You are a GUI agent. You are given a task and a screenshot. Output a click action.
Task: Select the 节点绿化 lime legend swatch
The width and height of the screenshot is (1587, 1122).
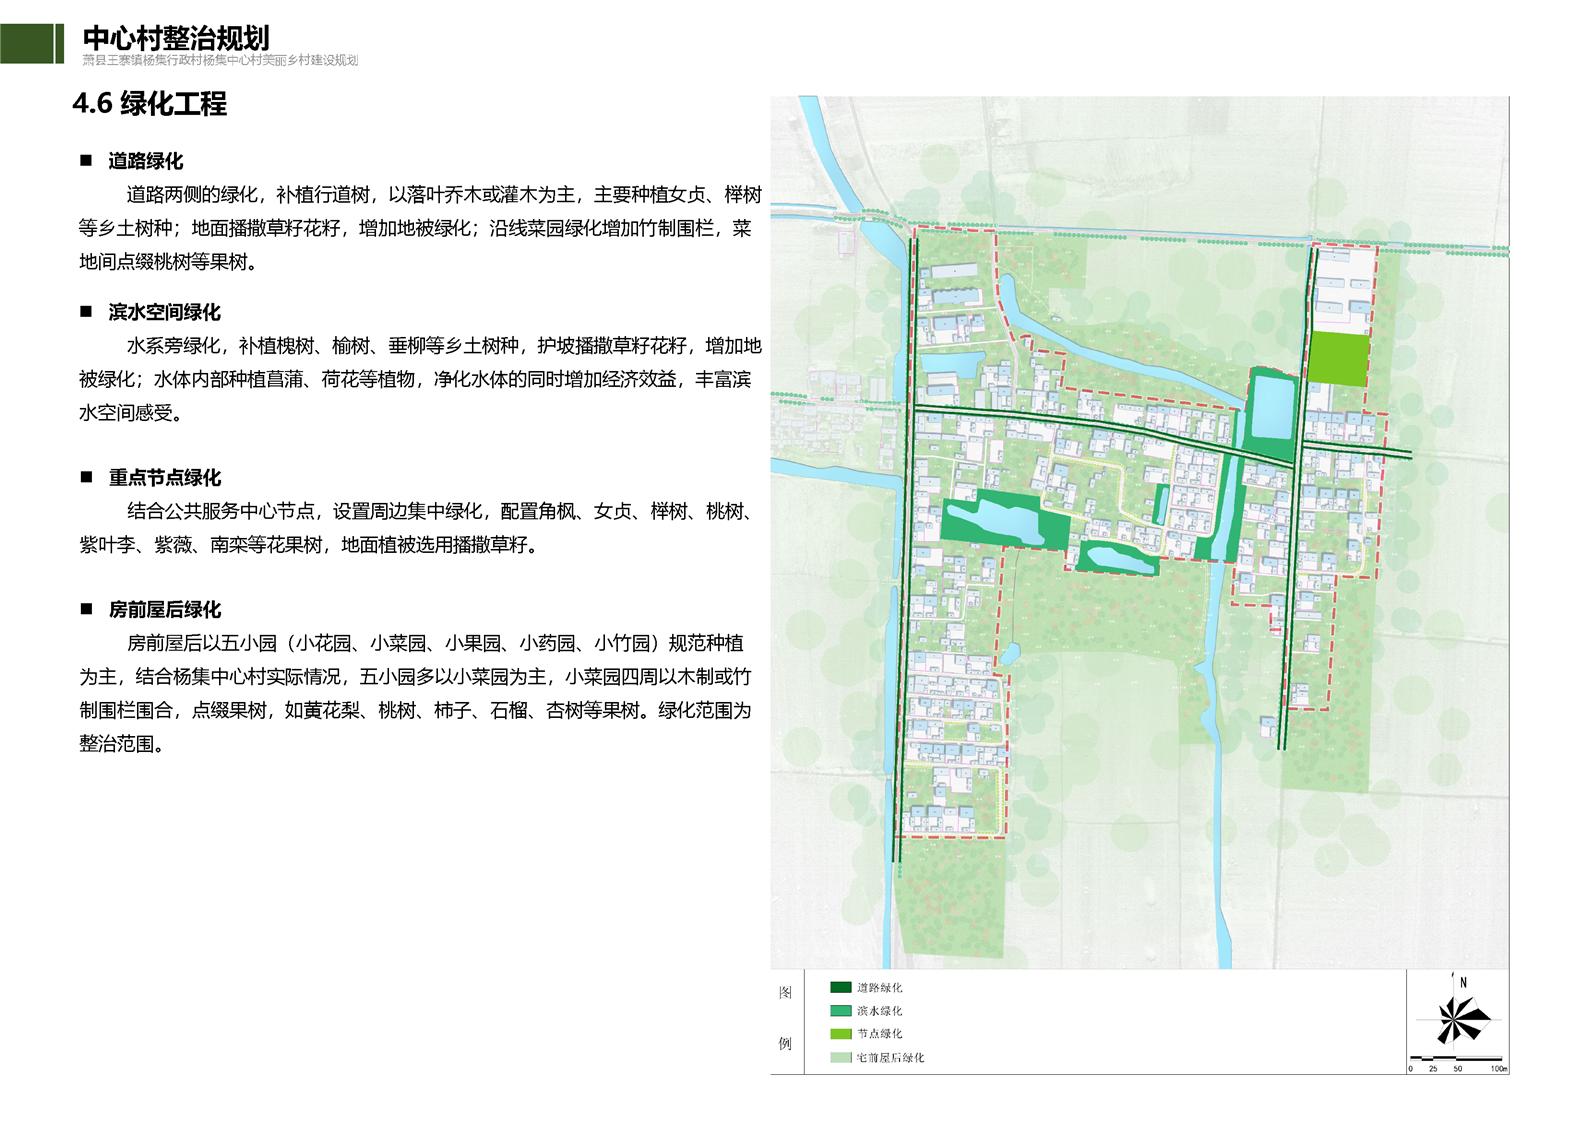click(840, 1034)
